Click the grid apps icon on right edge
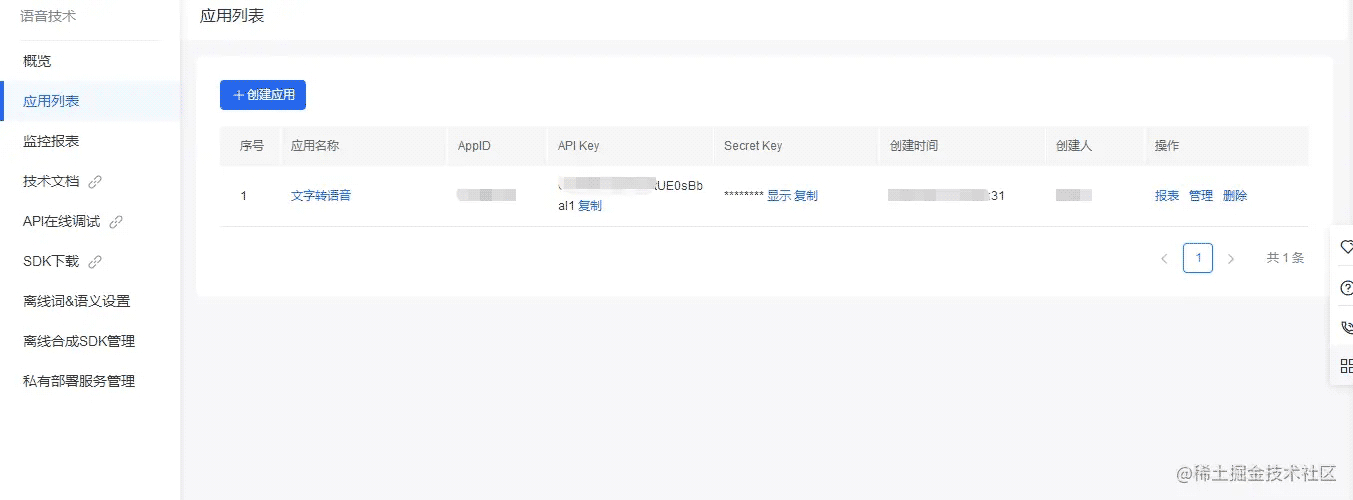Screen dimensions: 1353x500 pos(1345,366)
